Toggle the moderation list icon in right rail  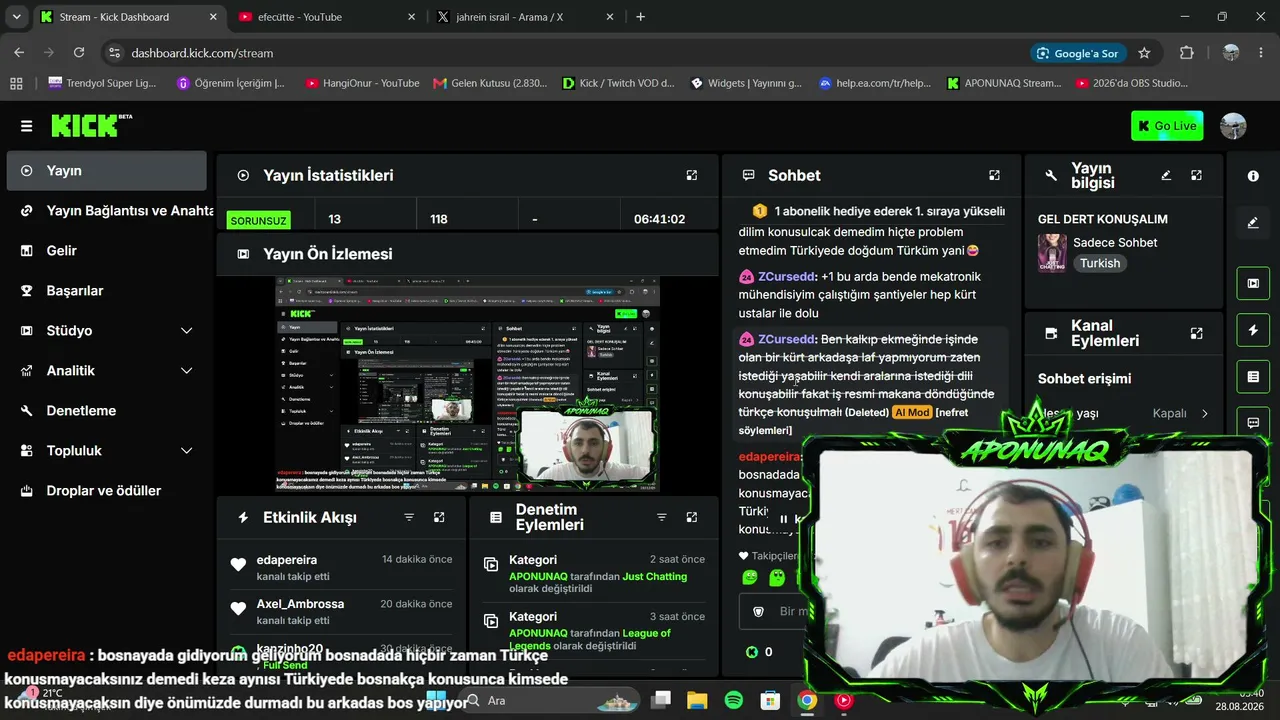[x=1253, y=376]
